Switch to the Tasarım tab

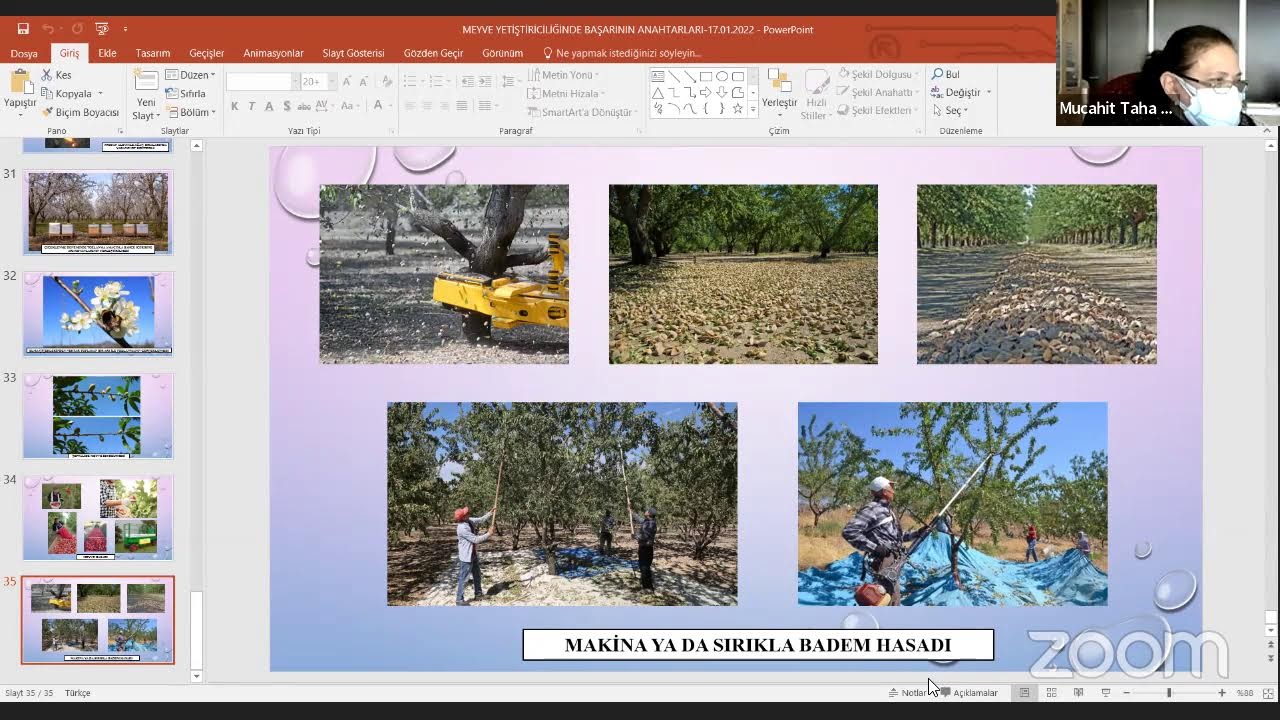tap(153, 53)
